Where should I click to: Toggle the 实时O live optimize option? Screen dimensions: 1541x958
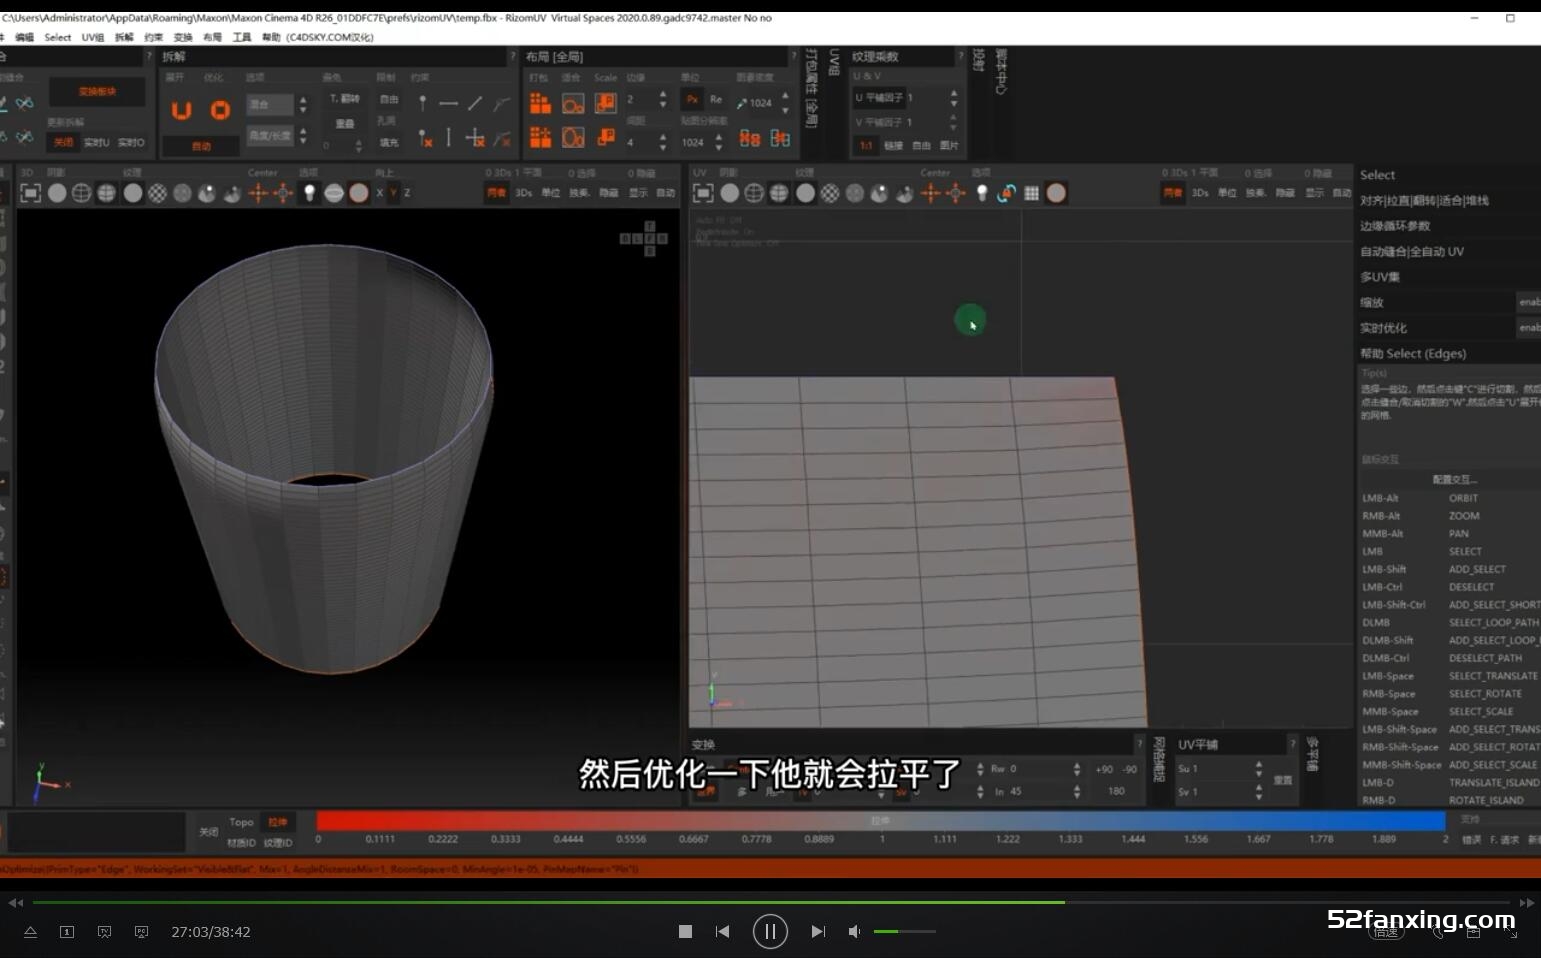point(131,142)
